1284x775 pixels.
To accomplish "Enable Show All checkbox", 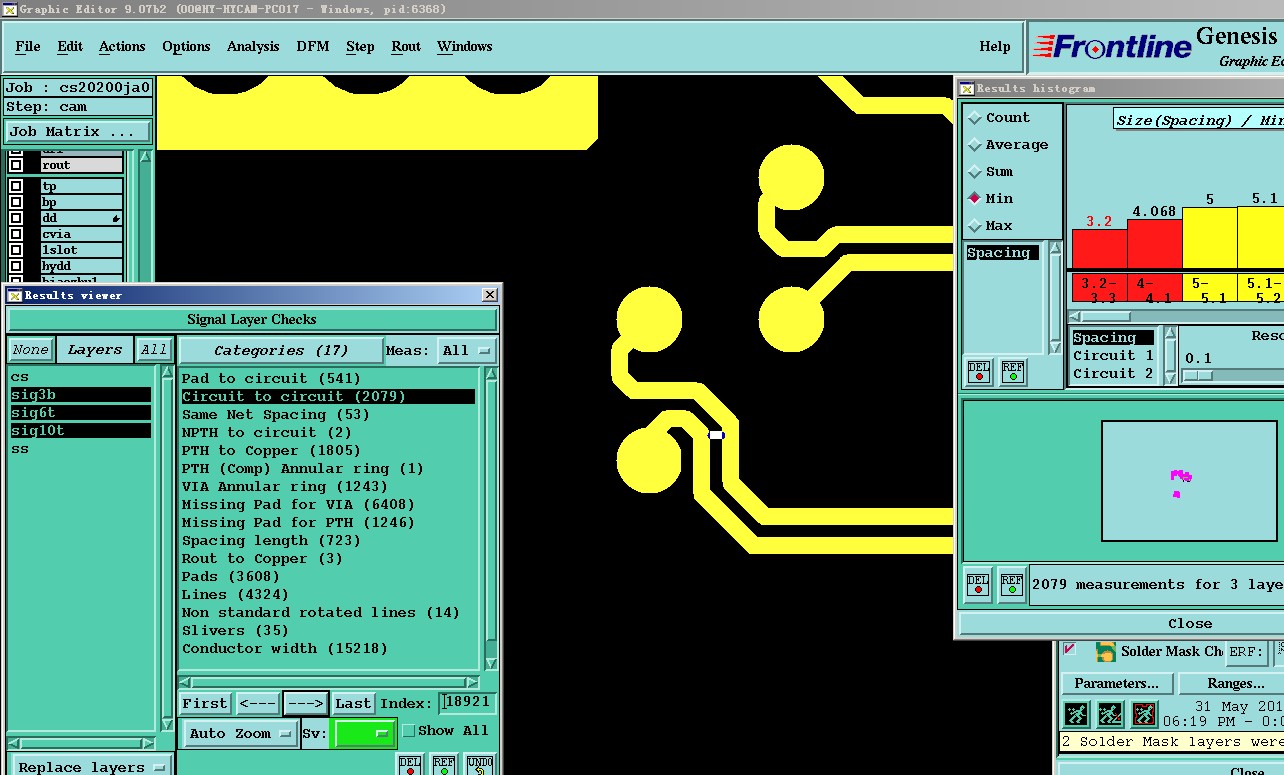I will point(408,731).
